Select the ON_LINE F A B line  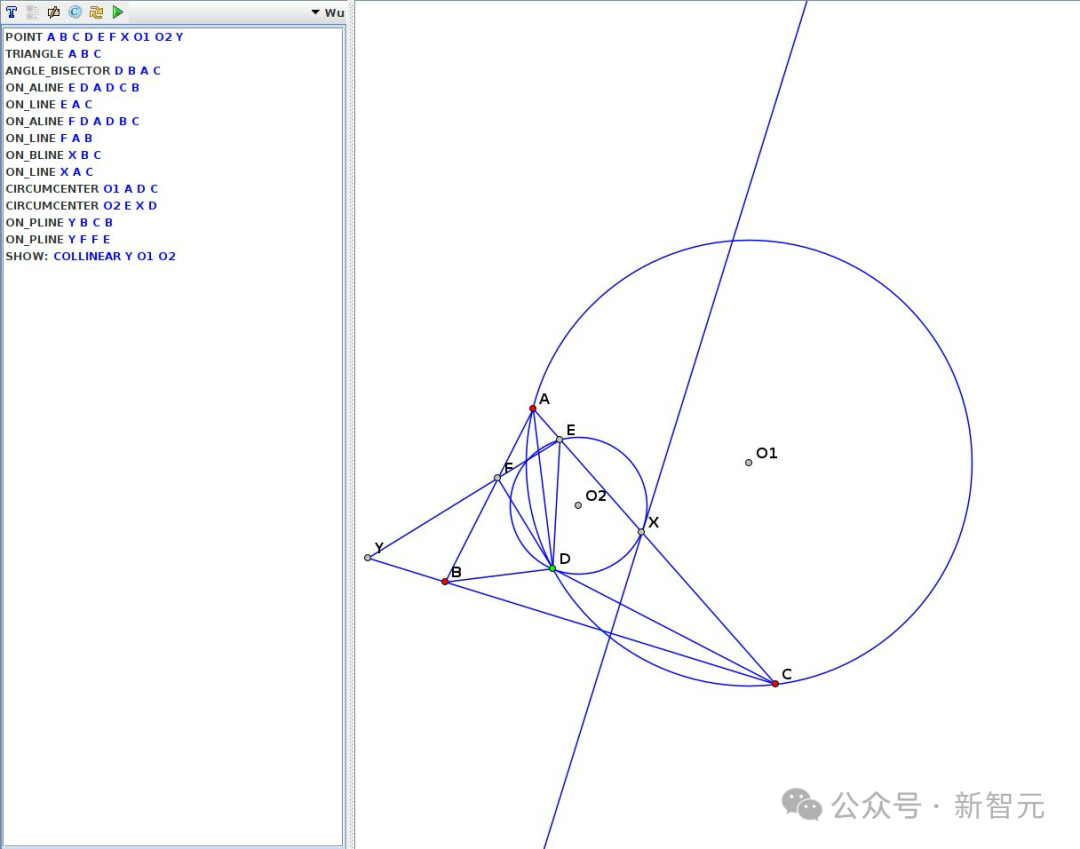[49, 138]
